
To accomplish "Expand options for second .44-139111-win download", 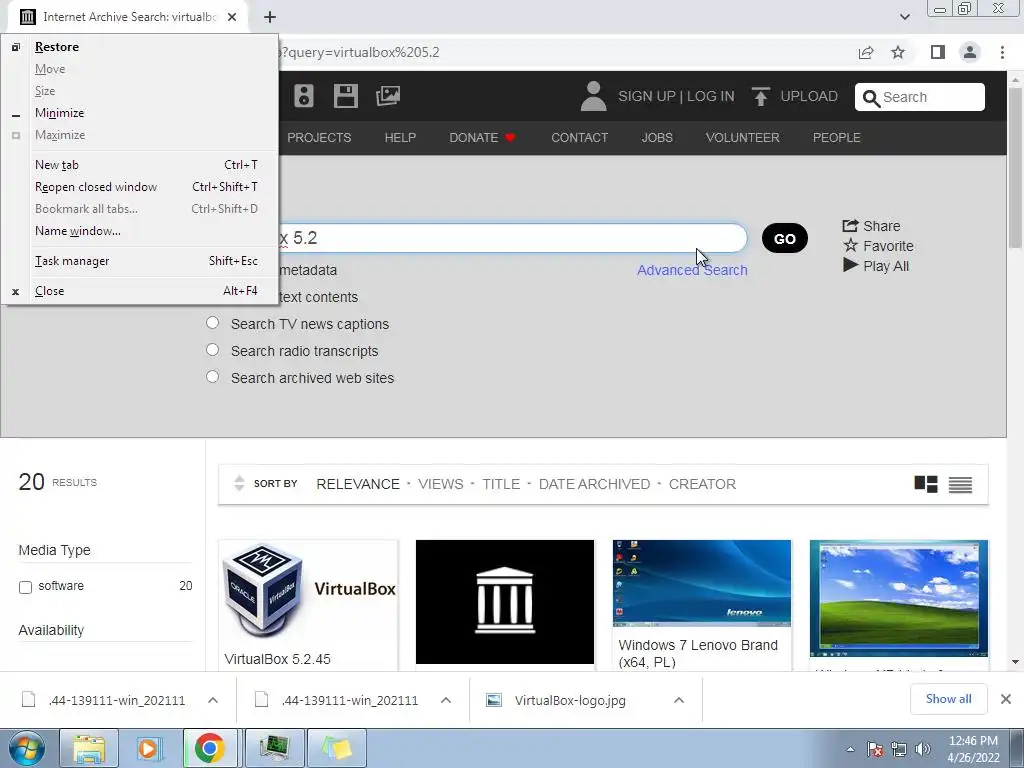I will click(446, 700).
